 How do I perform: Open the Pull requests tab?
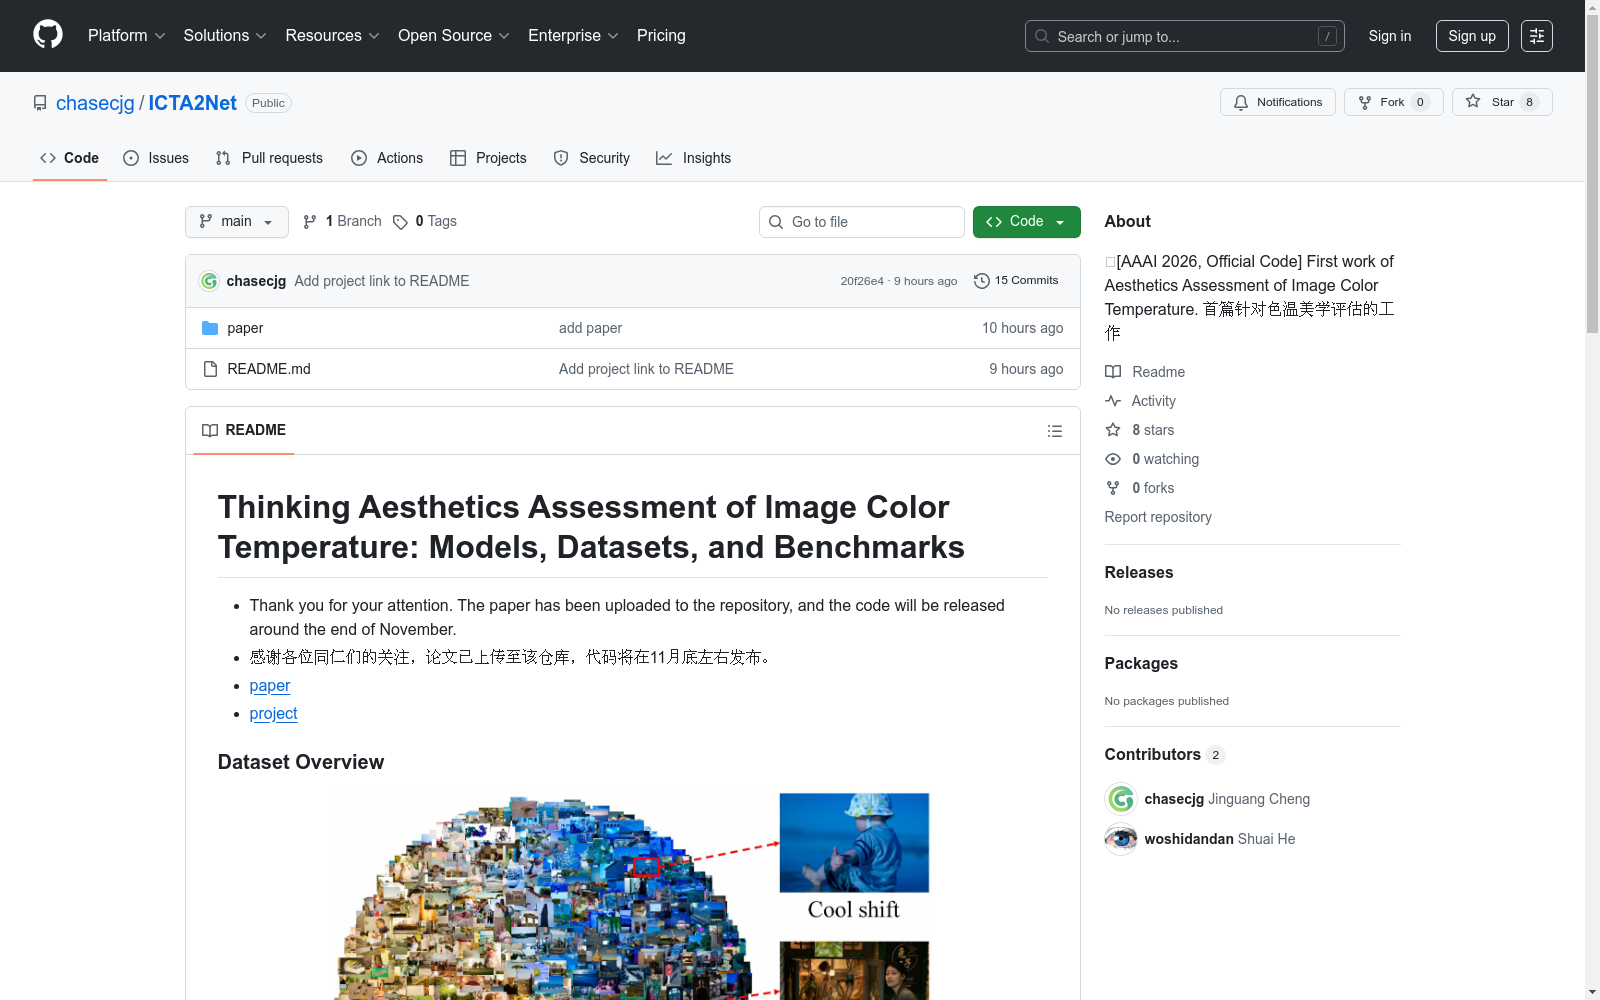(x=269, y=158)
